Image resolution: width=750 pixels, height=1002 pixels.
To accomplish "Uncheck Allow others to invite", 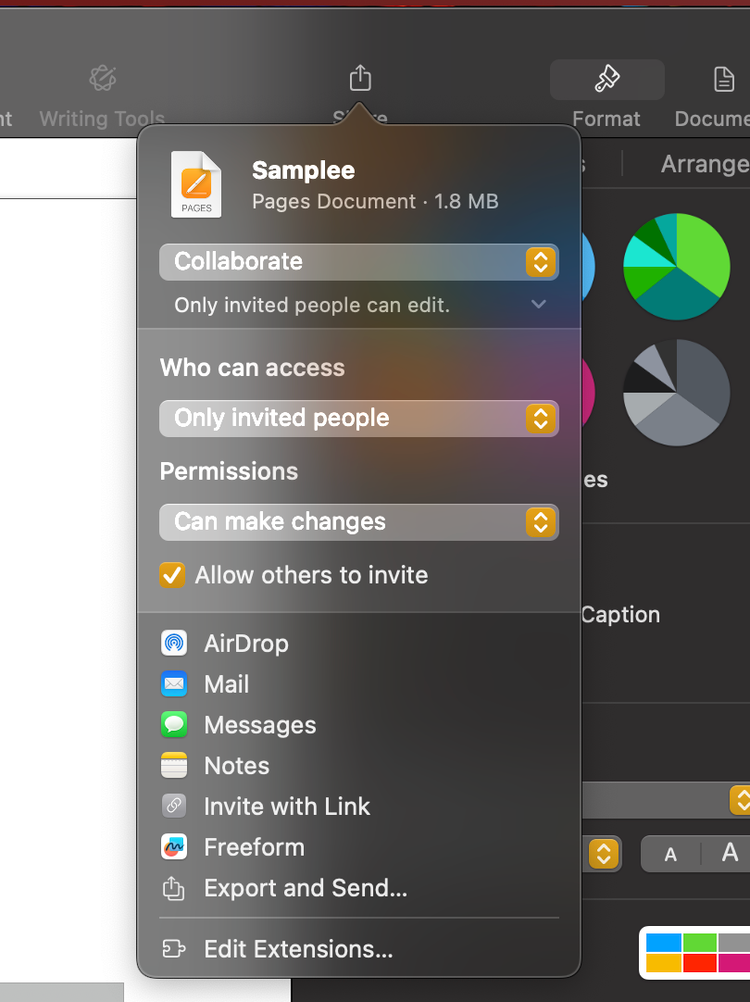I will coord(172,575).
